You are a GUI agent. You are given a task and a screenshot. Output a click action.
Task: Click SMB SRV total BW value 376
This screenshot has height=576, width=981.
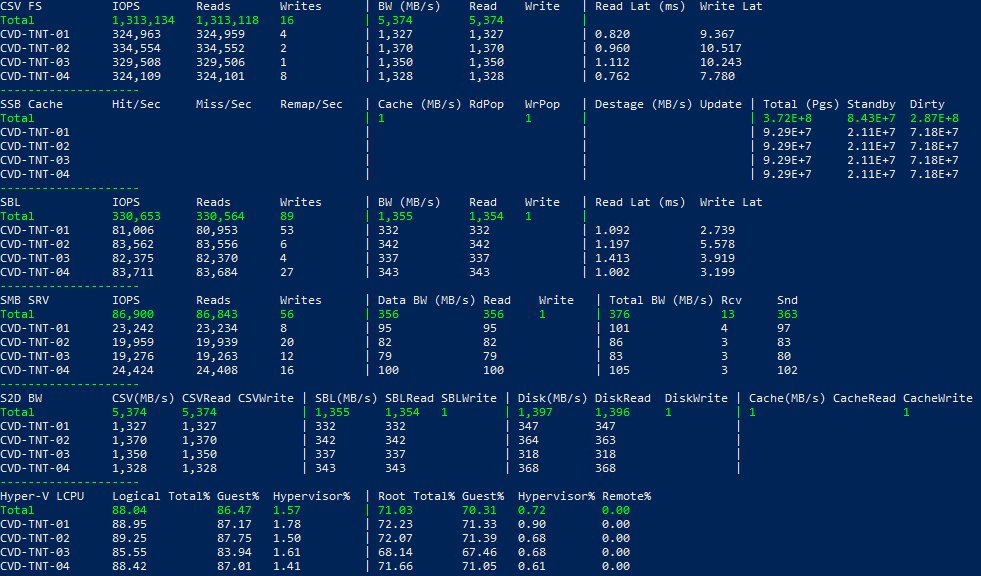619,315
